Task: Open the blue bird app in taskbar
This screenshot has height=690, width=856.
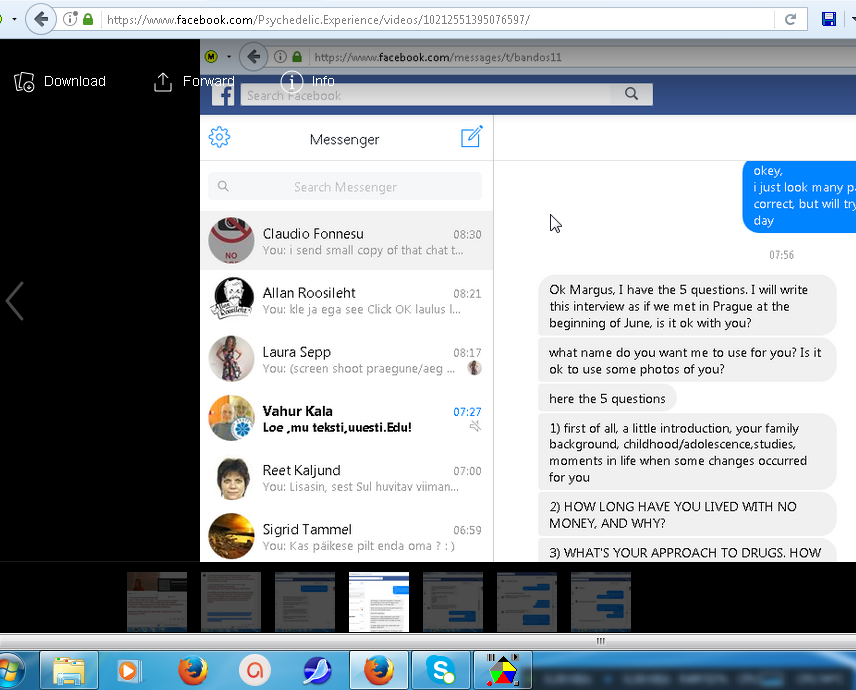Action: (317, 670)
